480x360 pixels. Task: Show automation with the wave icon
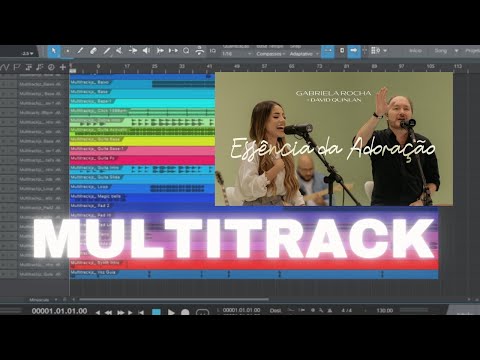[x=5, y=67]
